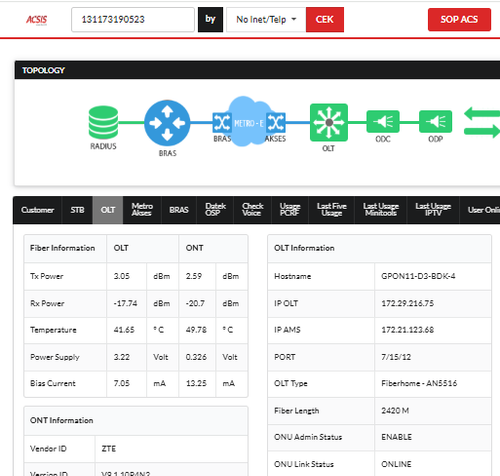Click the OLT Type Fiberhome - AN5516

pyautogui.click(x=419, y=383)
